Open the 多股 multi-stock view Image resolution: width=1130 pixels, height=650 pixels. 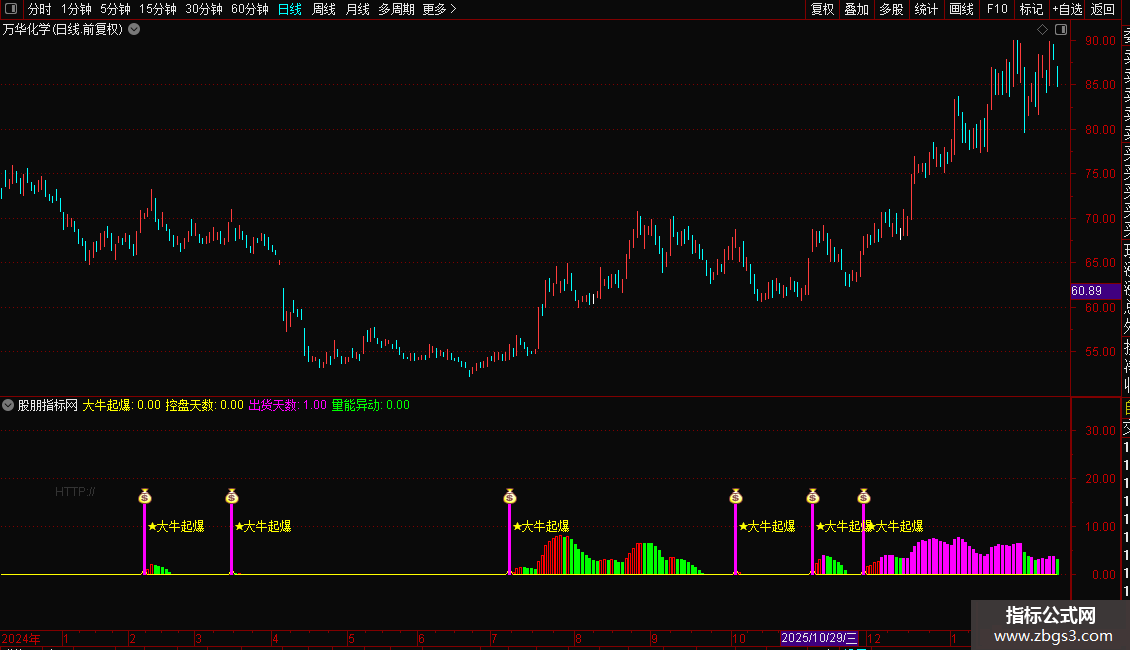(x=891, y=9)
